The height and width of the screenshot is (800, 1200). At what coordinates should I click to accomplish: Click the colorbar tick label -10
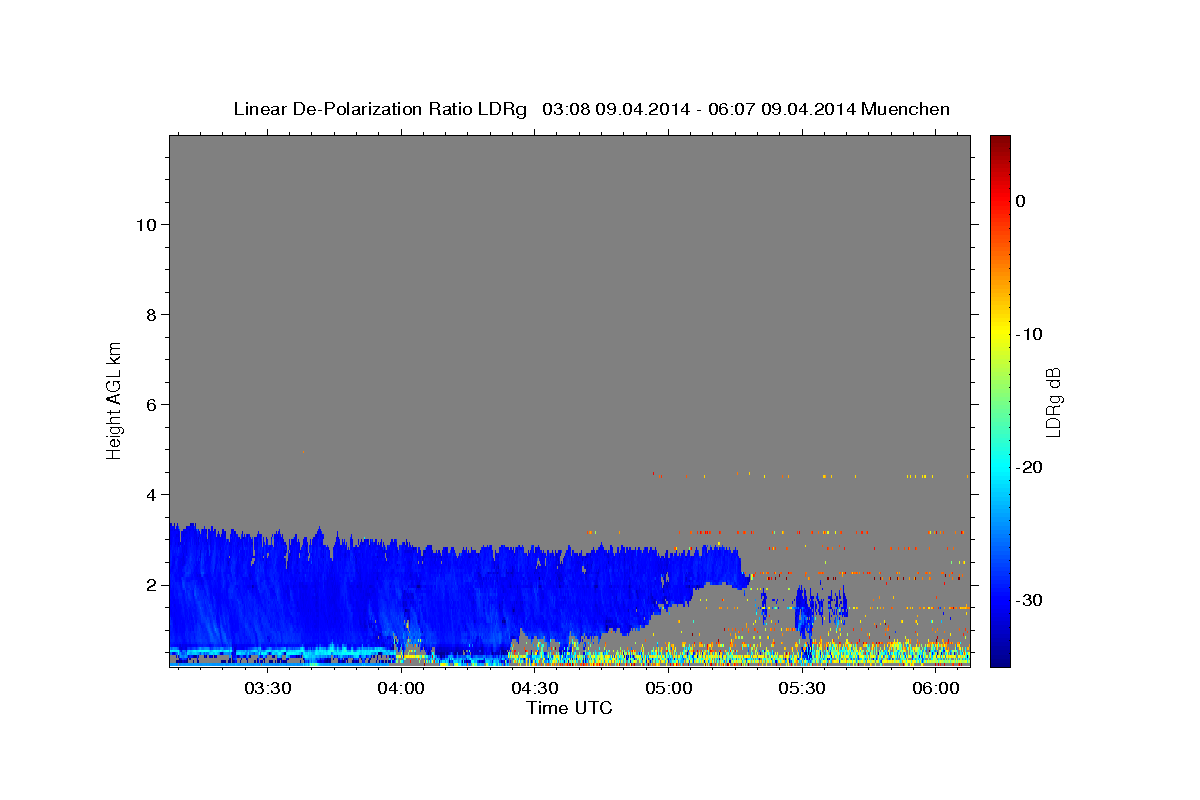tap(1029, 334)
